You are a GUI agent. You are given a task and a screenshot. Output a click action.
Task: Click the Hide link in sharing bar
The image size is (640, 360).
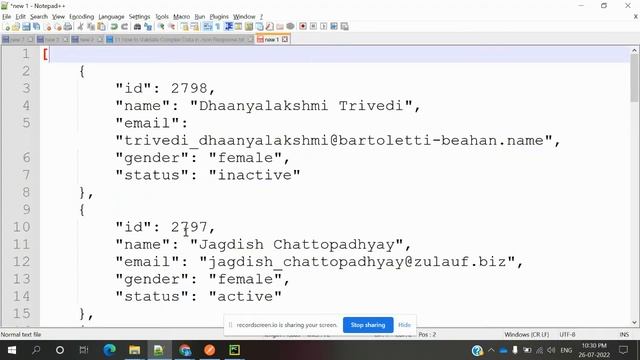click(404, 325)
